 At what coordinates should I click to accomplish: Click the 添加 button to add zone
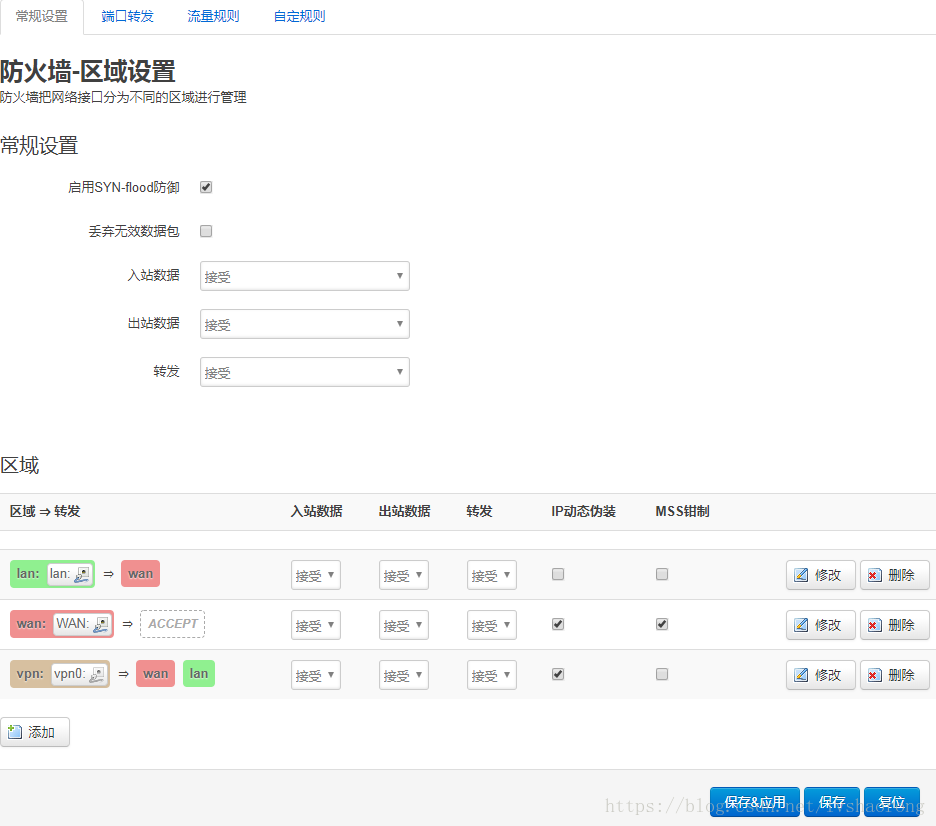35,732
